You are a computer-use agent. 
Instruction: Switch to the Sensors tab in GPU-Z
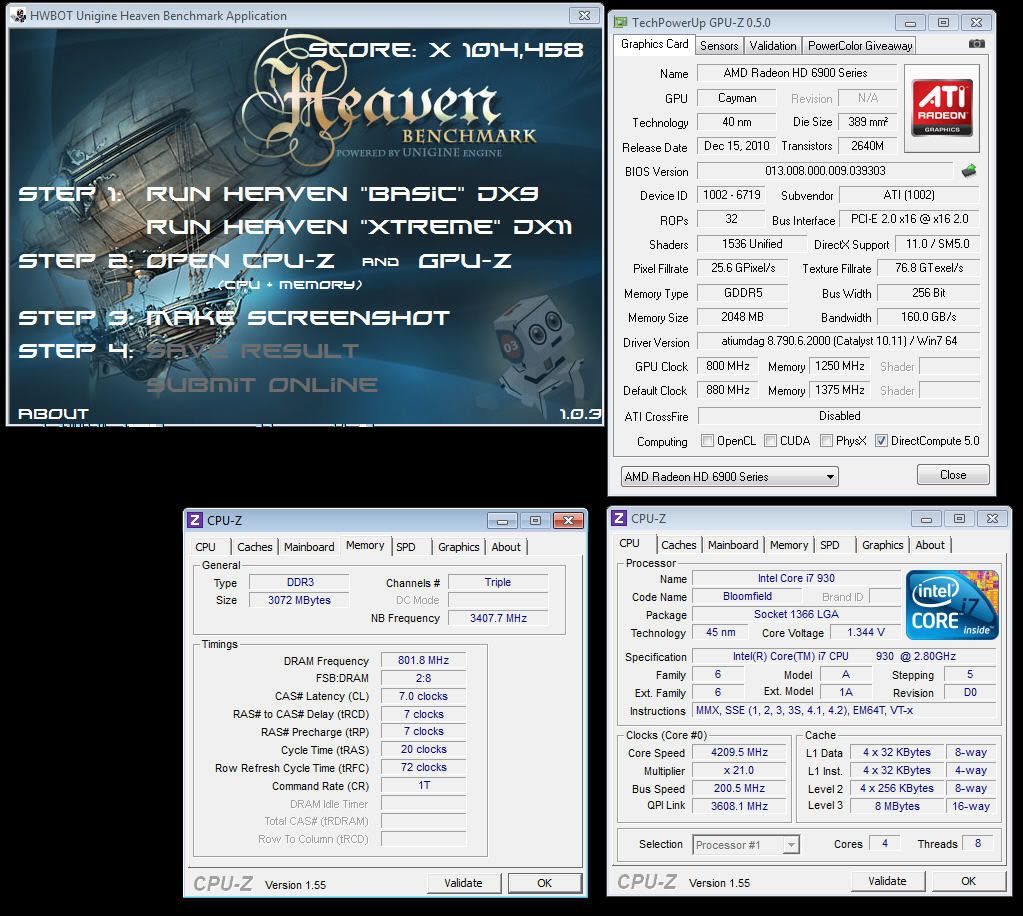click(x=719, y=45)
